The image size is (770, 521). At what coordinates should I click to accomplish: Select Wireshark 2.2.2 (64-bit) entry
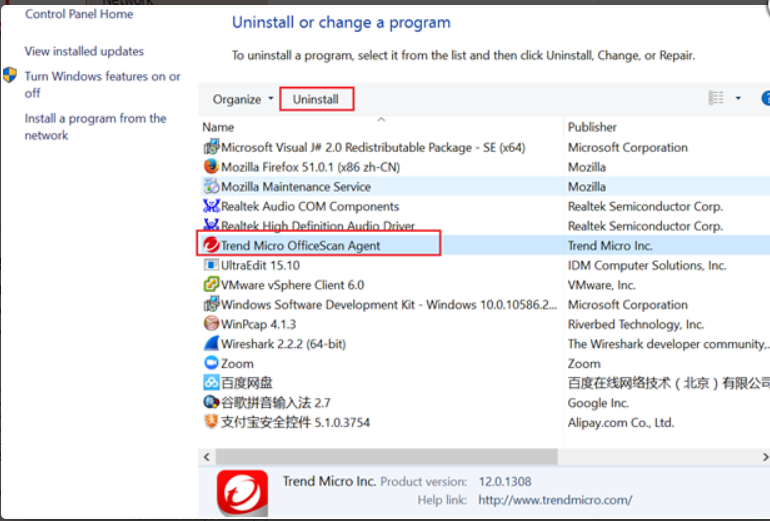(x=283, y=344)
